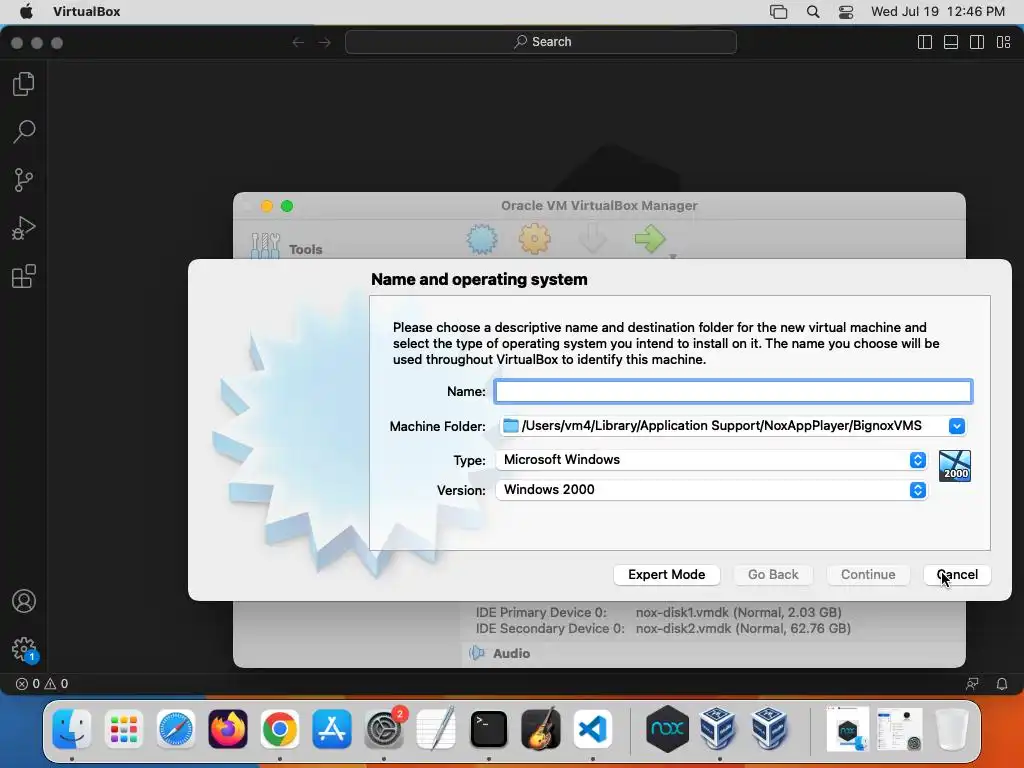Click the Name input field
The width and height of the screenshot is (1024, 768).
(733, 391)
